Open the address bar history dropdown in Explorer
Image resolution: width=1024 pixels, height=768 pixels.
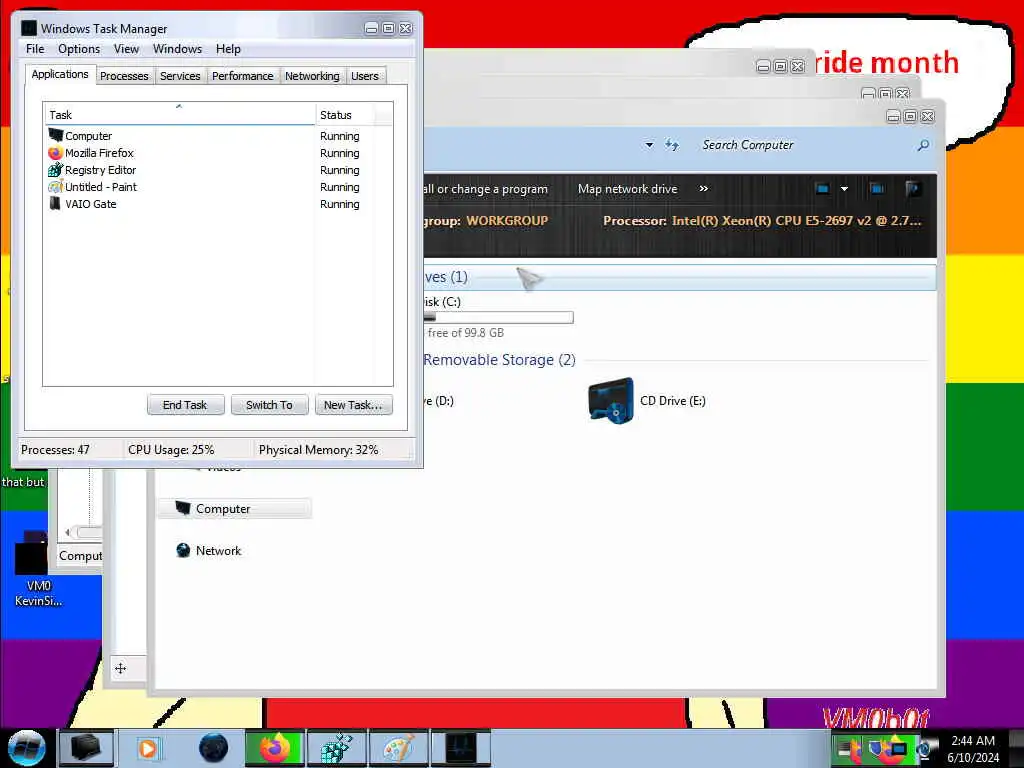(649, 145)
